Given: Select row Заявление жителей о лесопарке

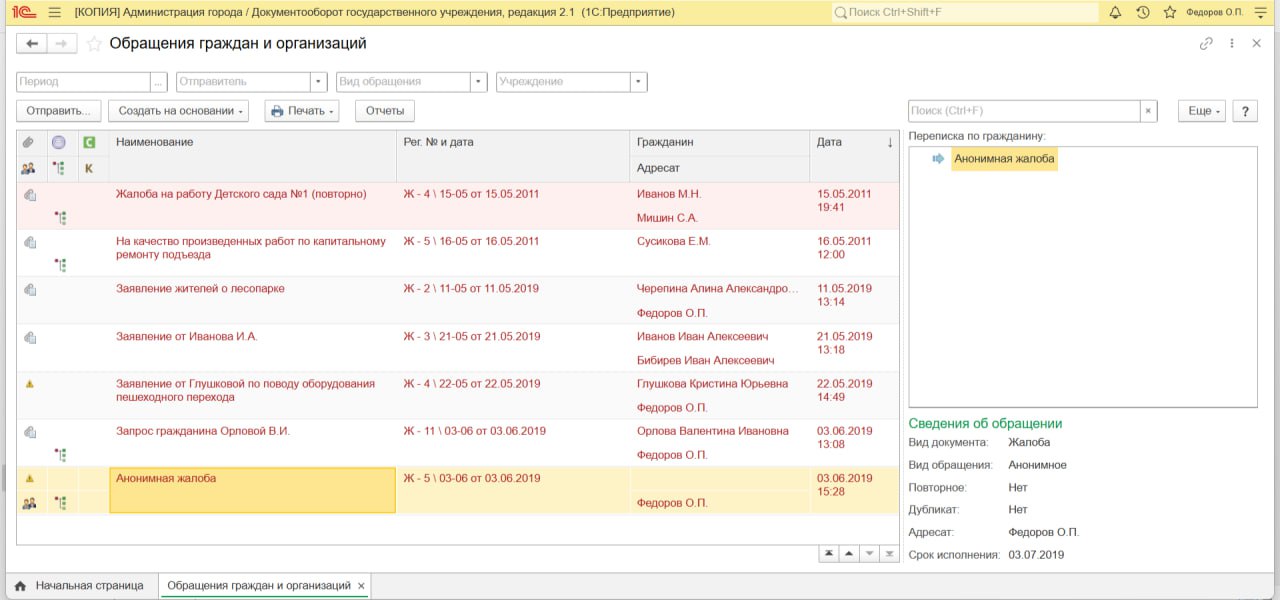Looking at the screenshot, I should (458, 300).
